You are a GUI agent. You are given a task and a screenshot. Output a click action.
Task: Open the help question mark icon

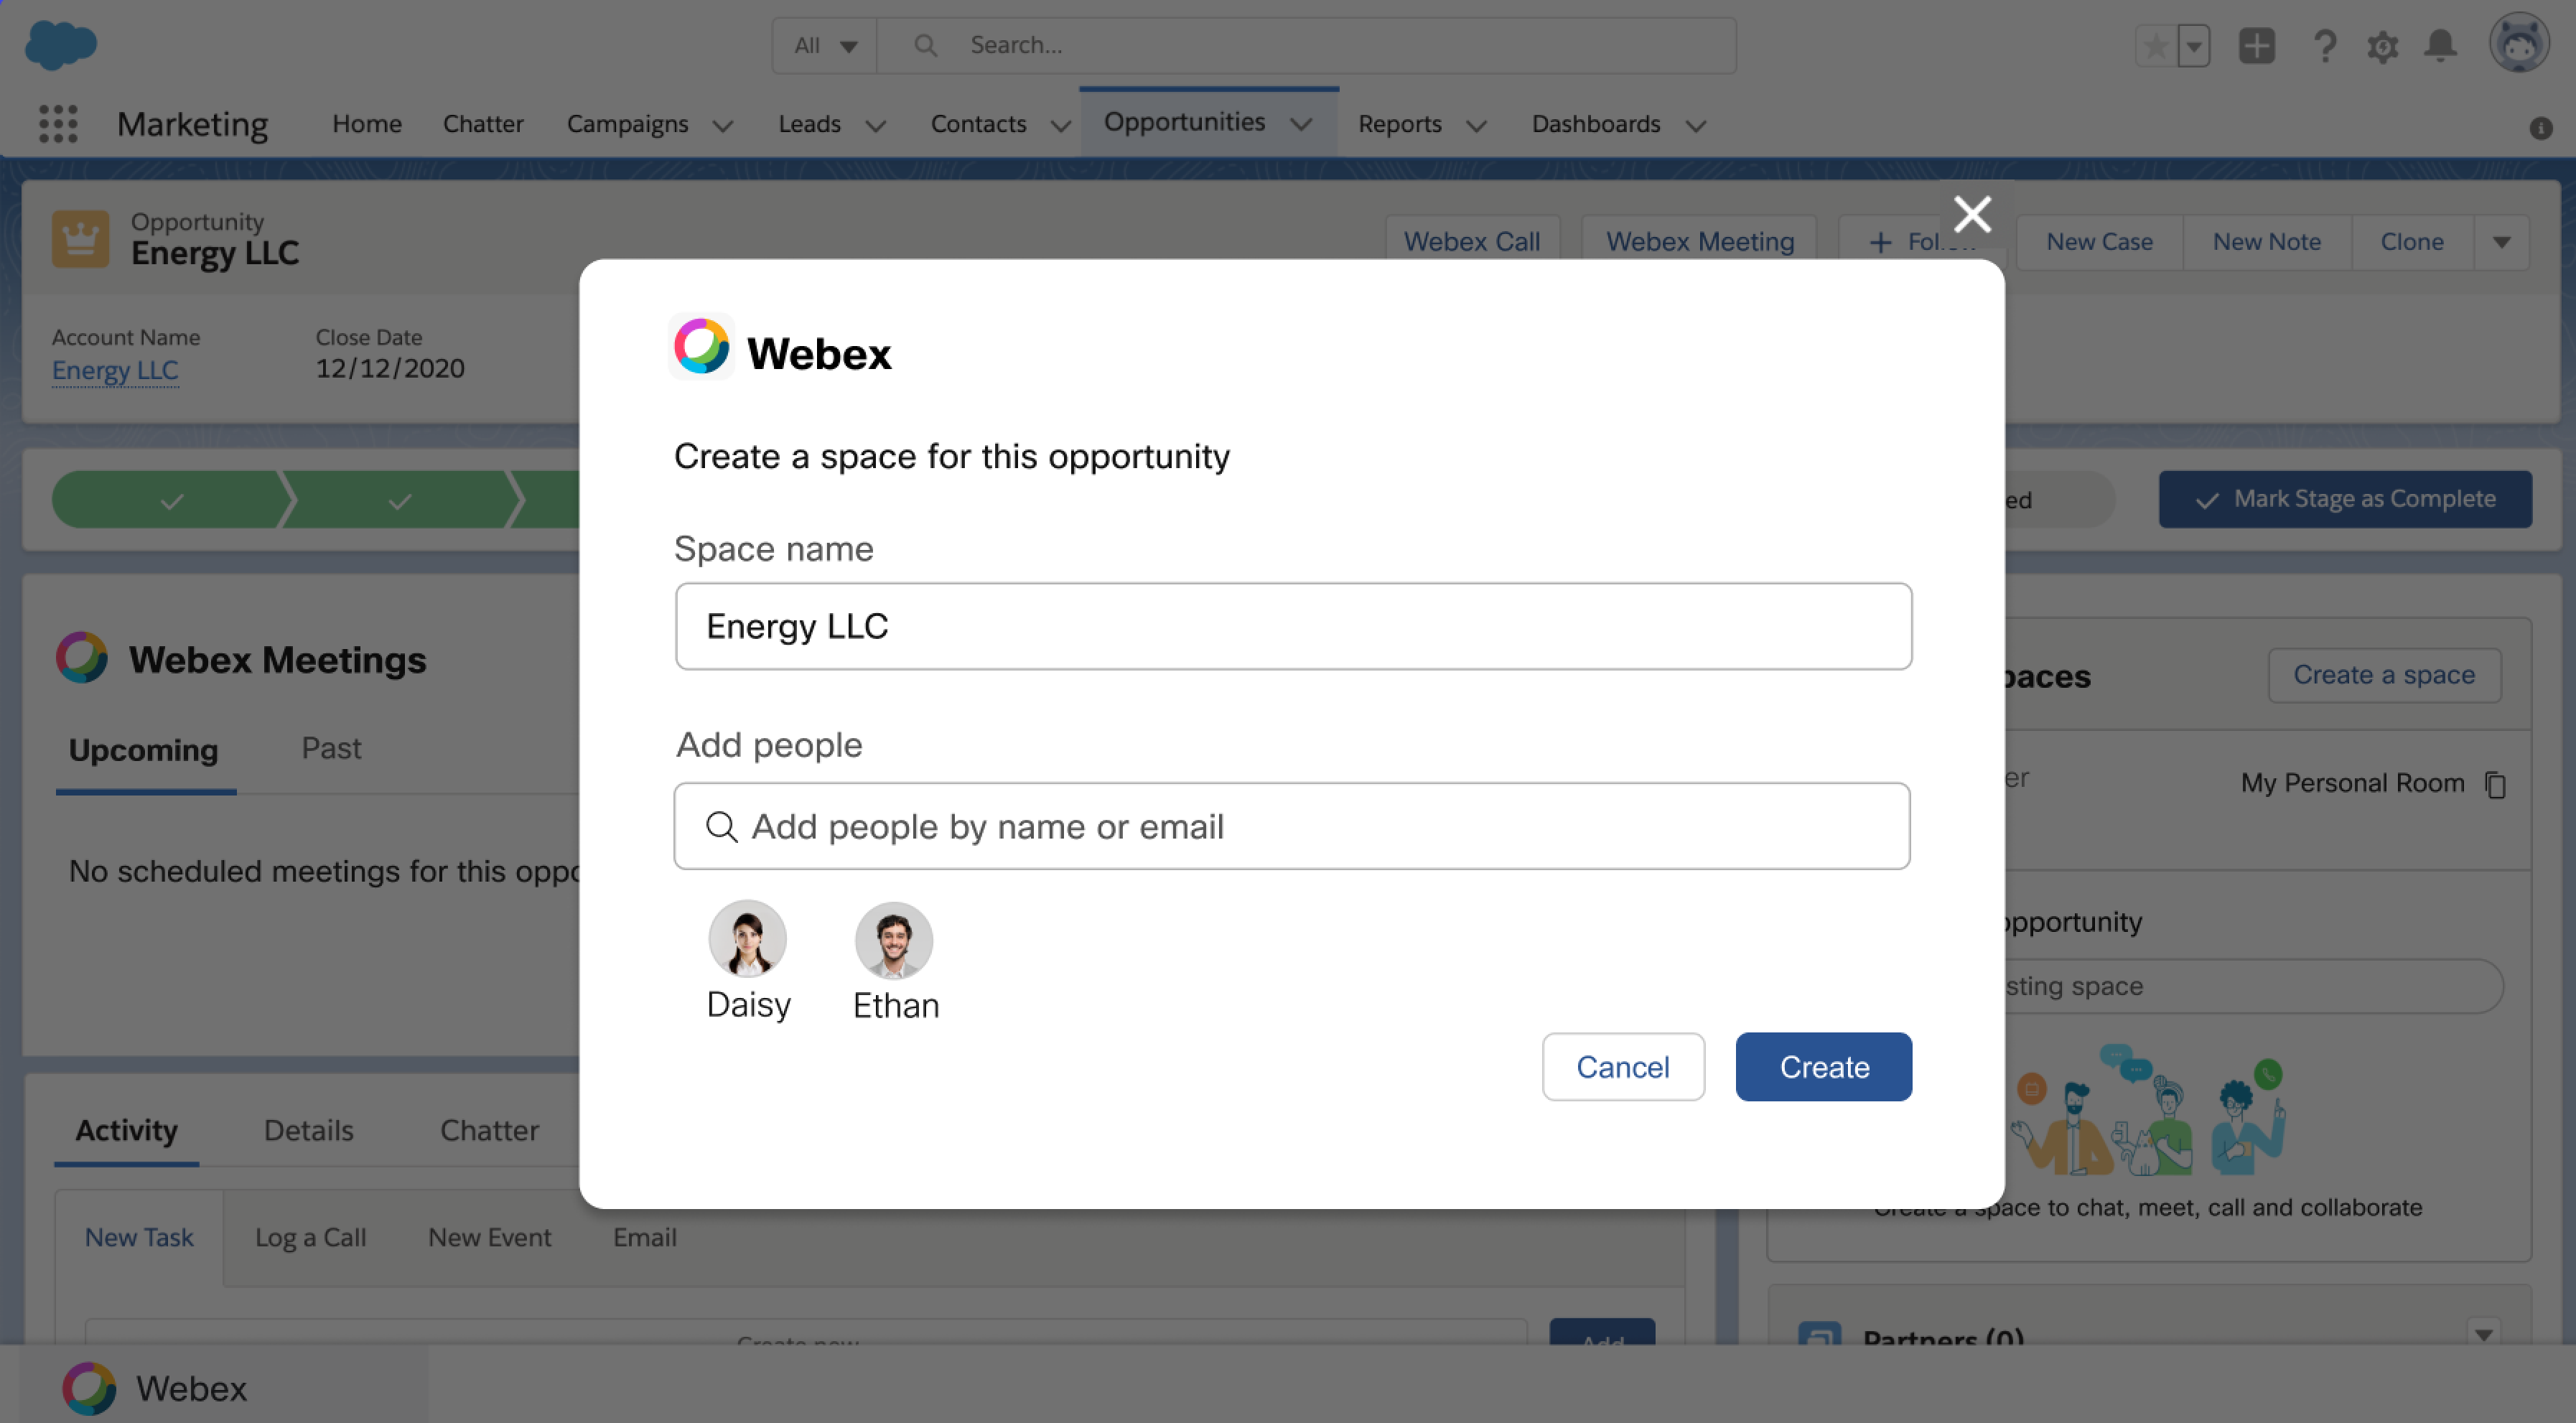tap(2325, 46)
